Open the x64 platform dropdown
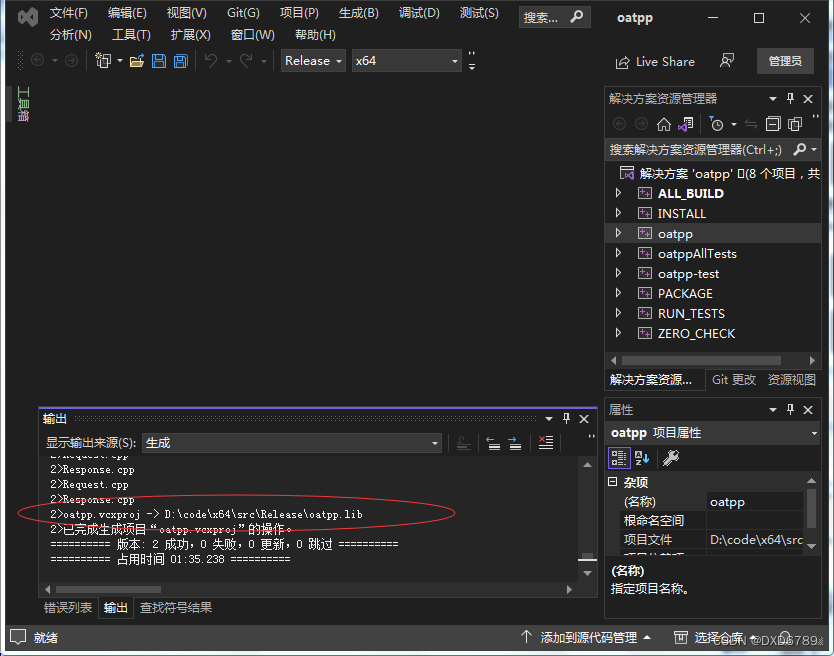834x656 pixels. (406, 61)
